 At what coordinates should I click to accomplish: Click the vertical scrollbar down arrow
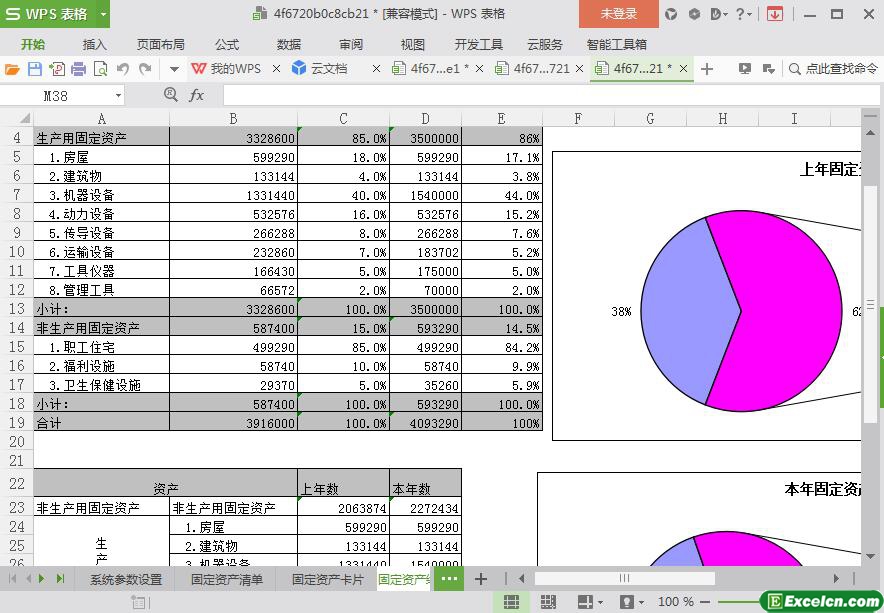point(870,556)
